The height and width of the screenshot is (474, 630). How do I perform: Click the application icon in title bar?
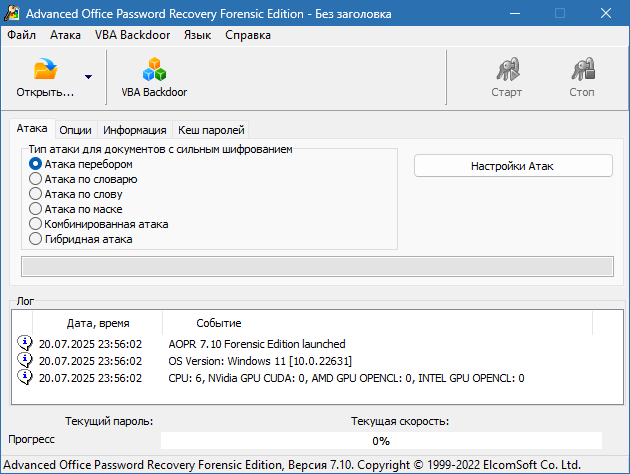click(x=12, y=13)
